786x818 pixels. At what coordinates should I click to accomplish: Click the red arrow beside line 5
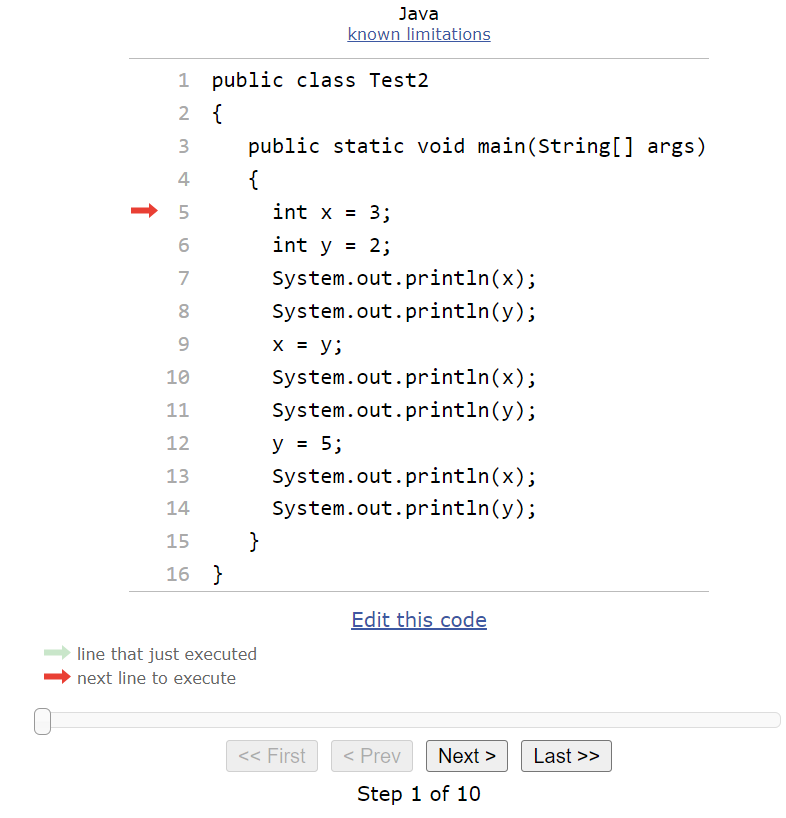(144, 211)
